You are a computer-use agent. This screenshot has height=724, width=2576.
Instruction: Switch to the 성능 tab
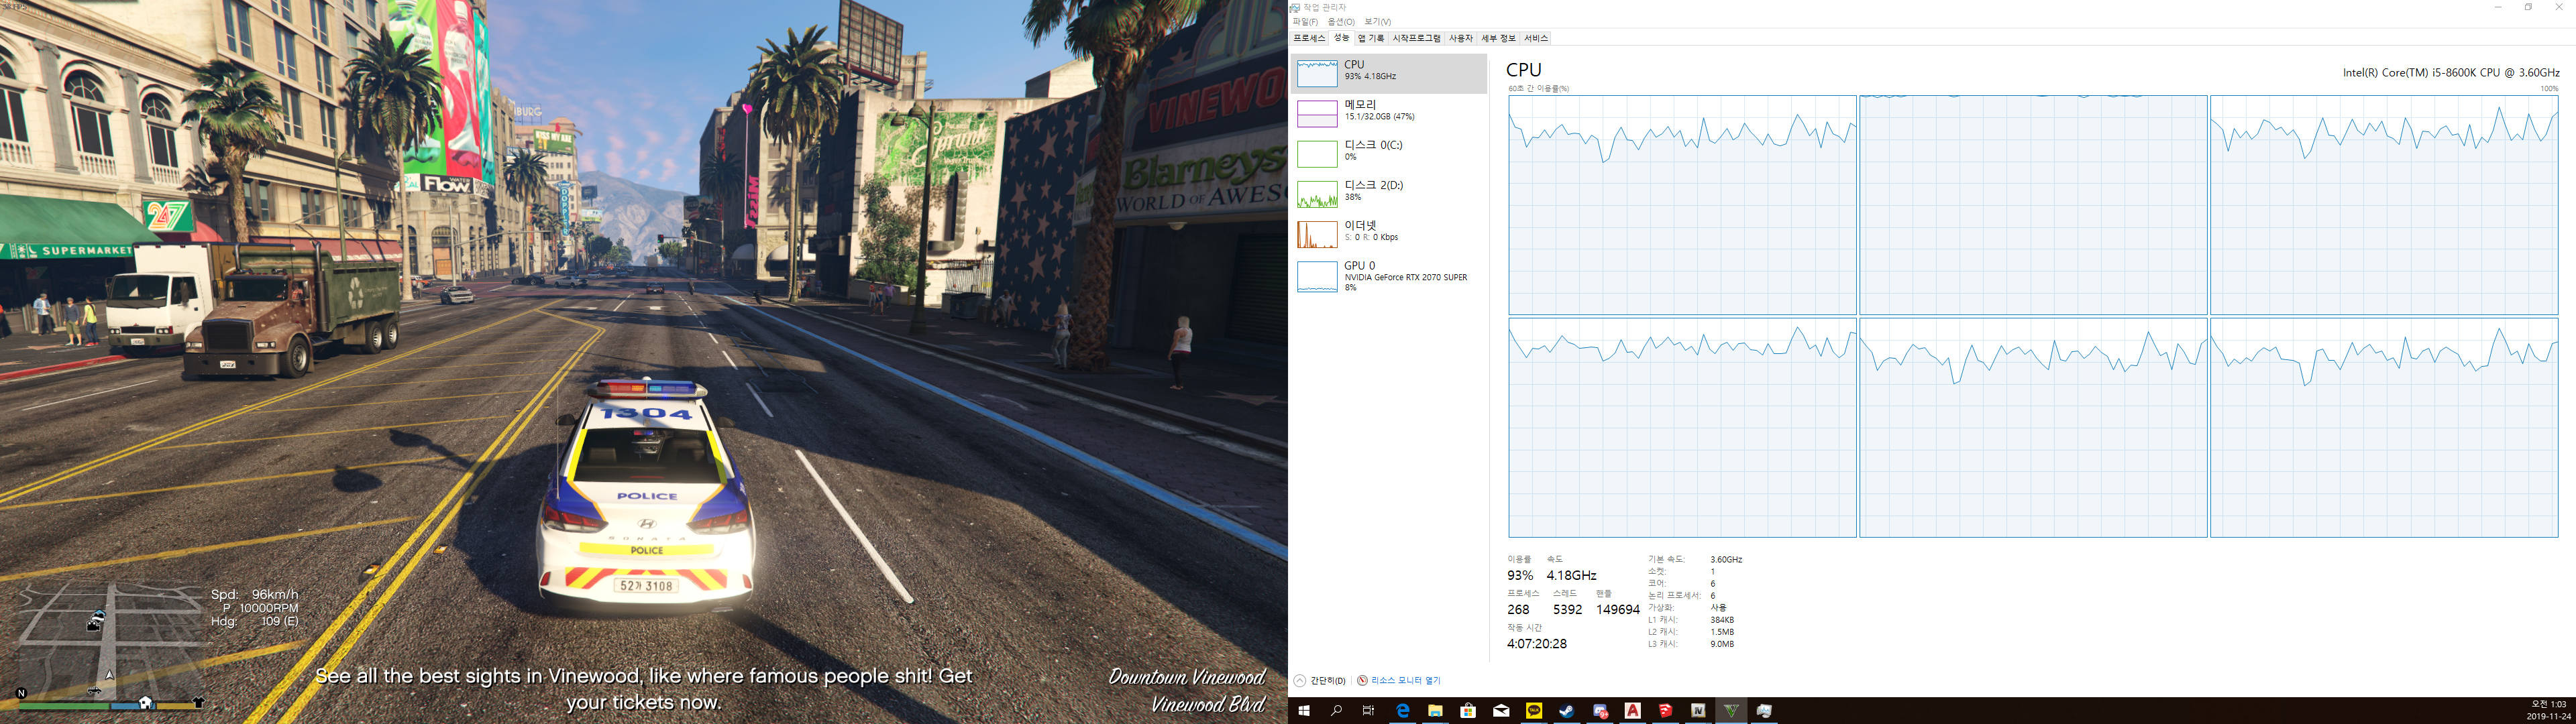click(x=1341, y=38)
